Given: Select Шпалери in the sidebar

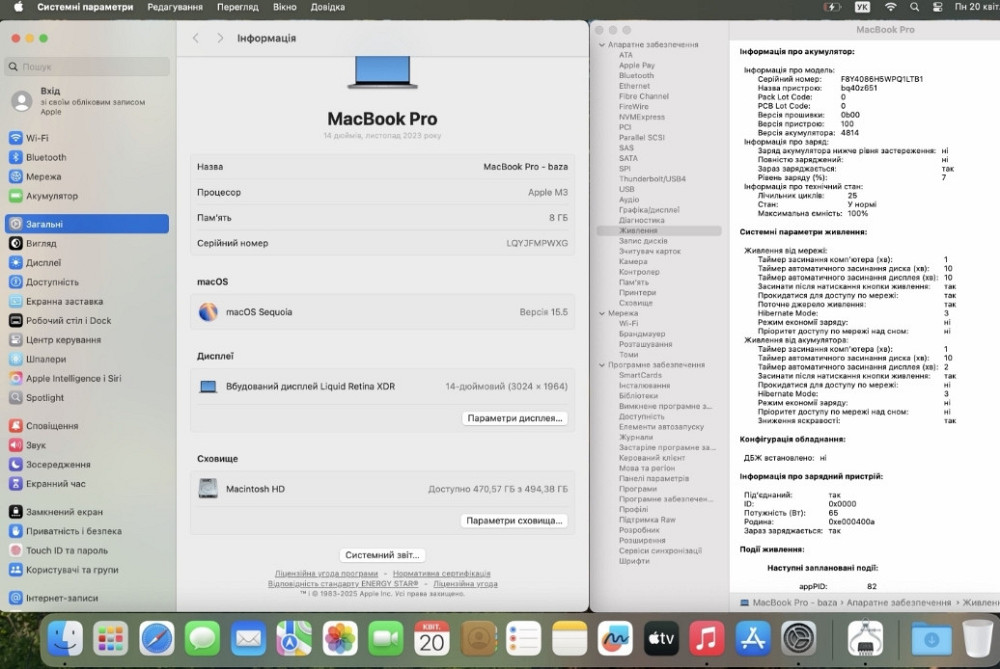Looking at the screenshot, I should coord(38,358).
